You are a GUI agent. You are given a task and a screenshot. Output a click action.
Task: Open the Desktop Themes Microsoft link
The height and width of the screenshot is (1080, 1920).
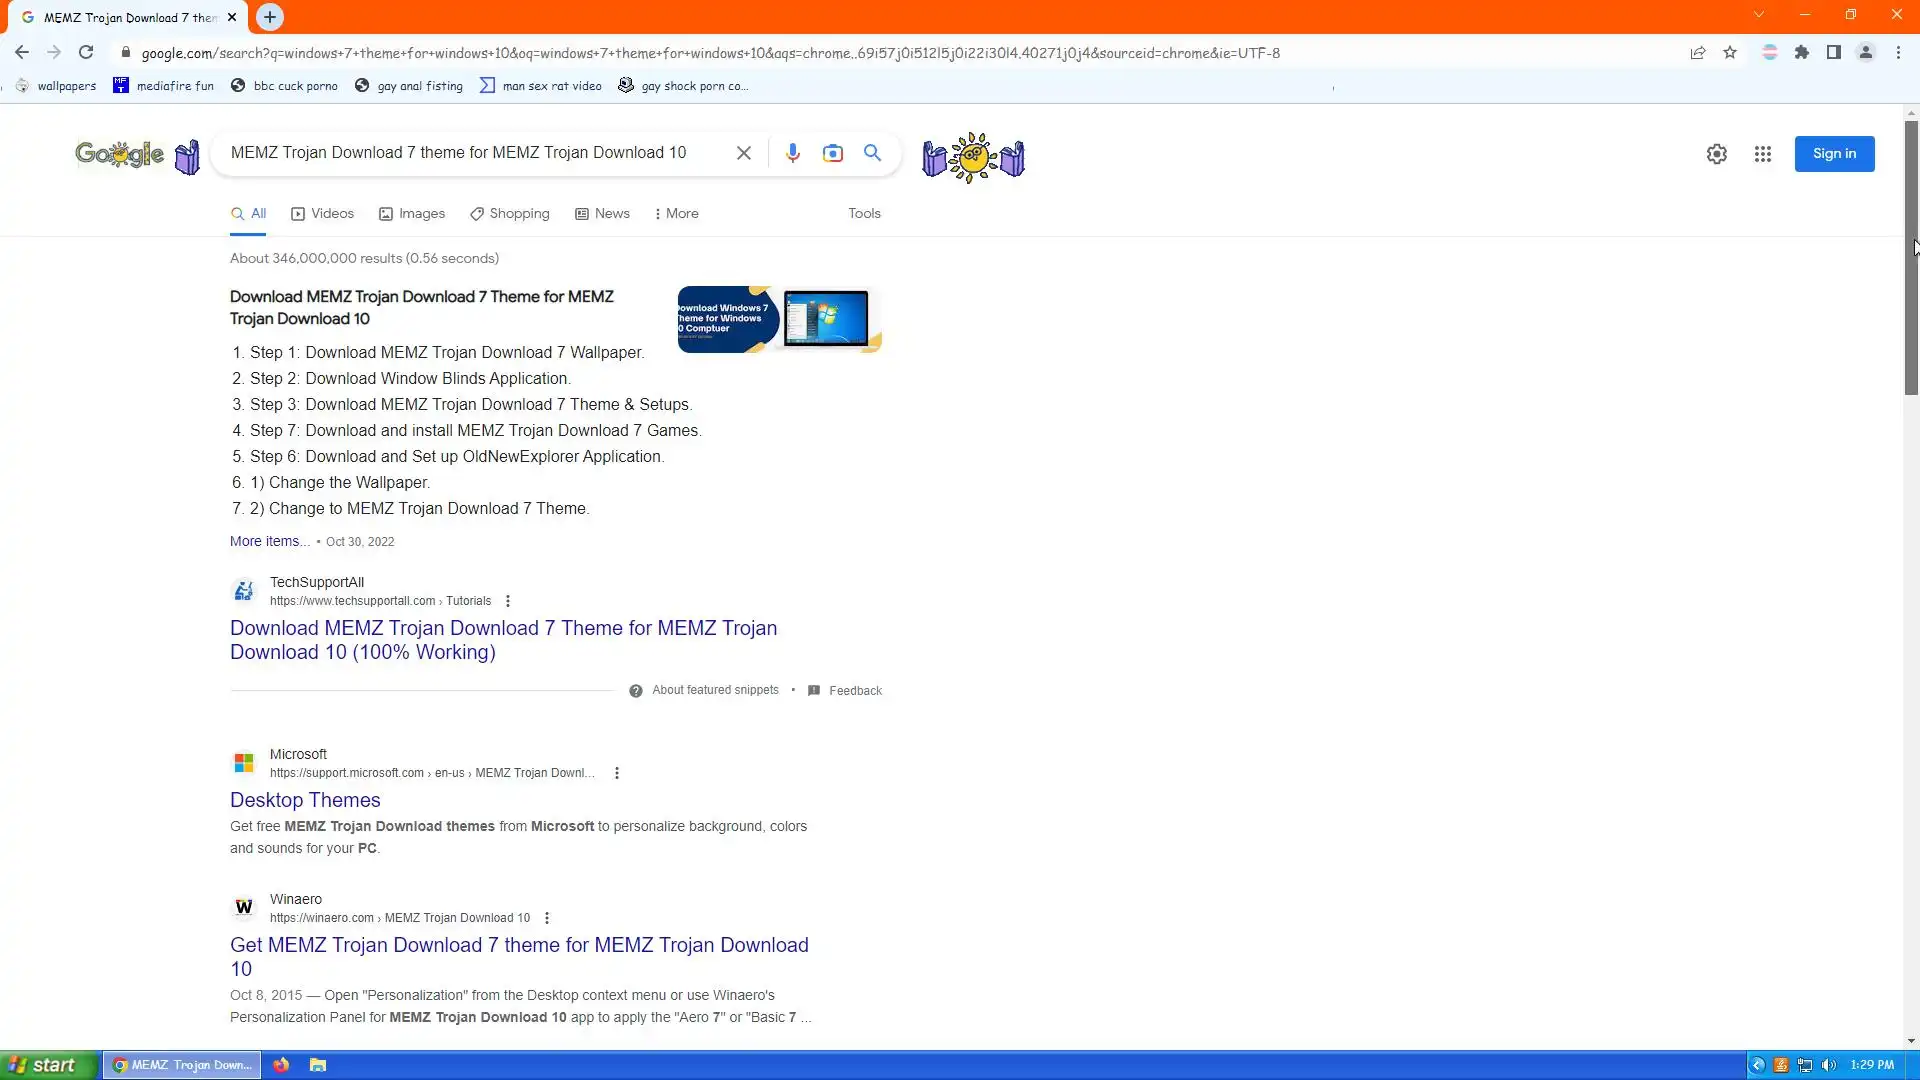[305, 800]
